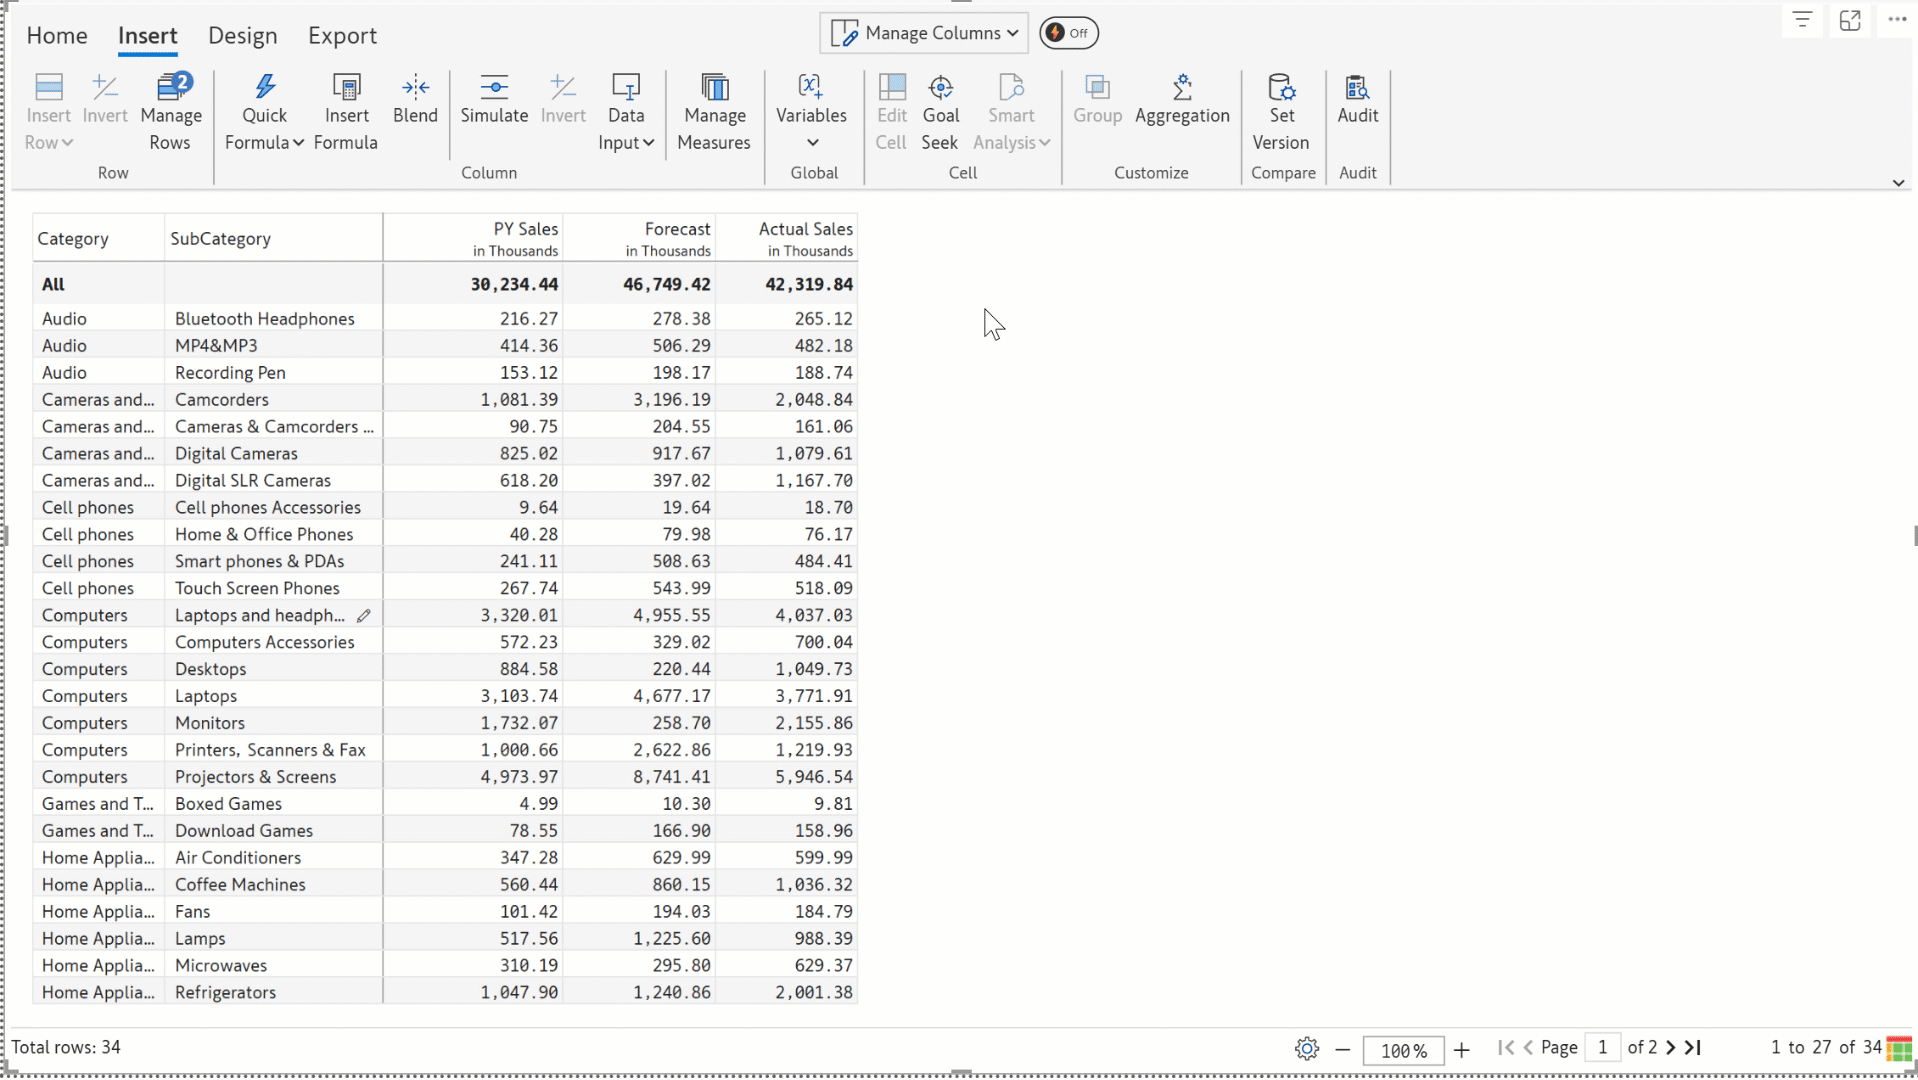Switch to the Export tab
The height and width of the screenshot is (1080, 1918).
pyautogui.click(x=342, y=36)
